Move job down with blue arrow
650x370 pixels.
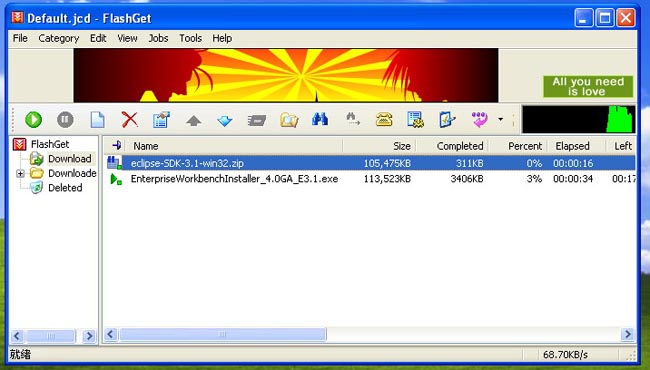click(x=225, y=121)
